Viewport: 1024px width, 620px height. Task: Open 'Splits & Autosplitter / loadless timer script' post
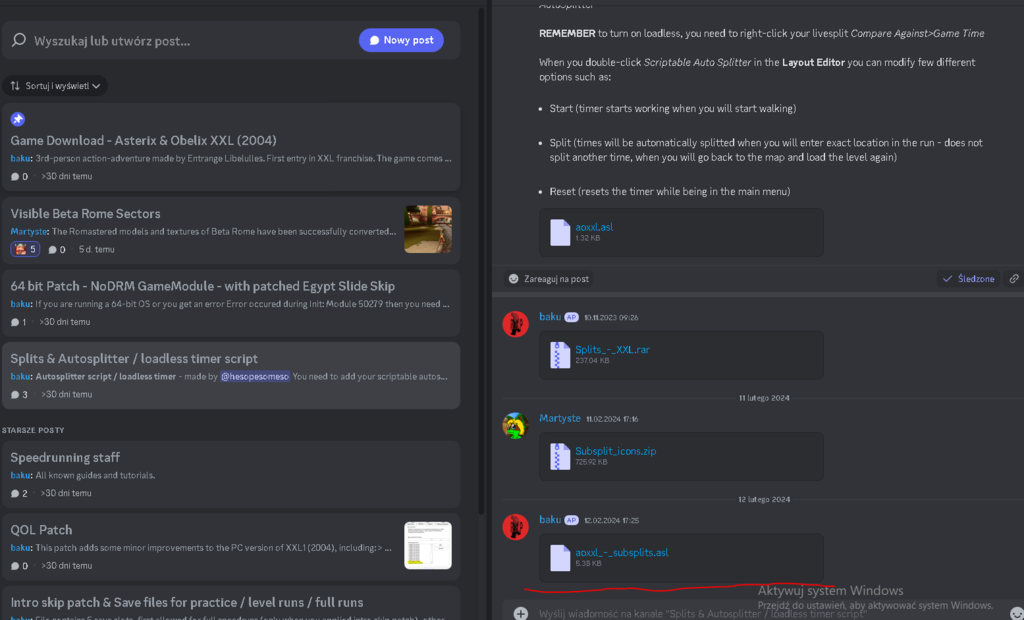pos(231,376)
